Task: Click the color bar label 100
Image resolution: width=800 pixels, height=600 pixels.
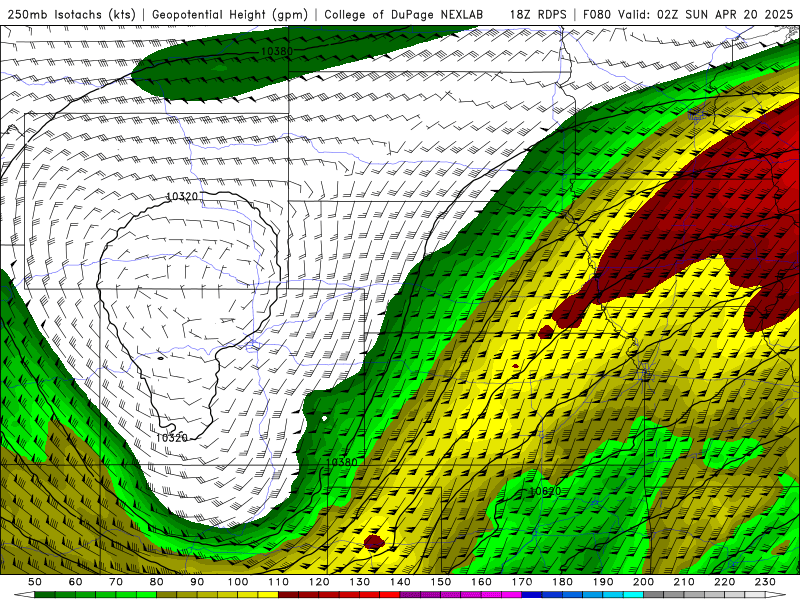Action: point(238,582)
